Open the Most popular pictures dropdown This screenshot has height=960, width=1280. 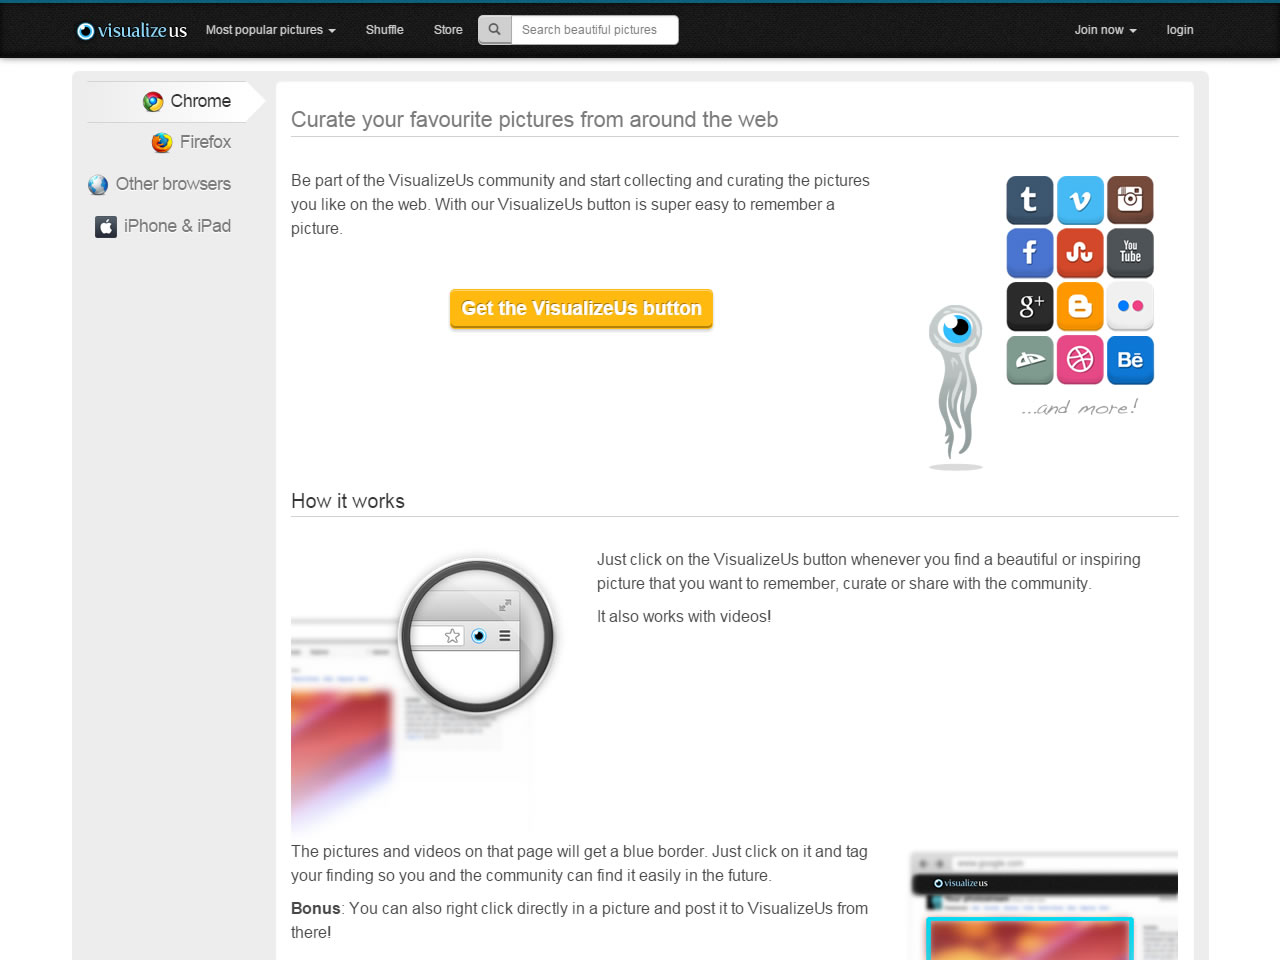(x=270, y=30)
